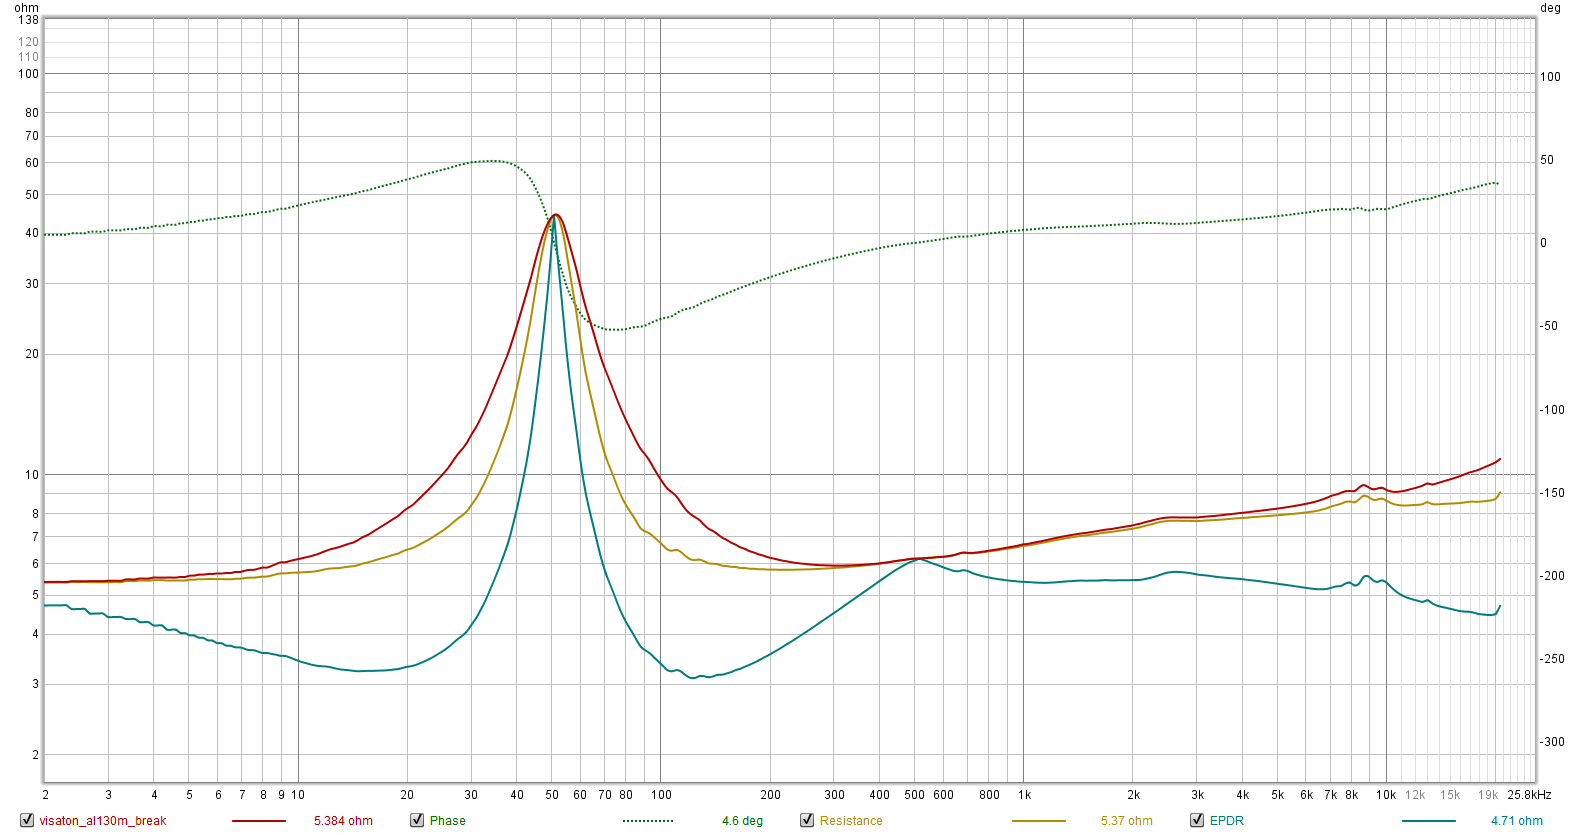Image resolution: width=1592 pixels, height=835 pixels.
Task: Hide the Resistance trace via its checkbox
Action: tap(807, 820)
